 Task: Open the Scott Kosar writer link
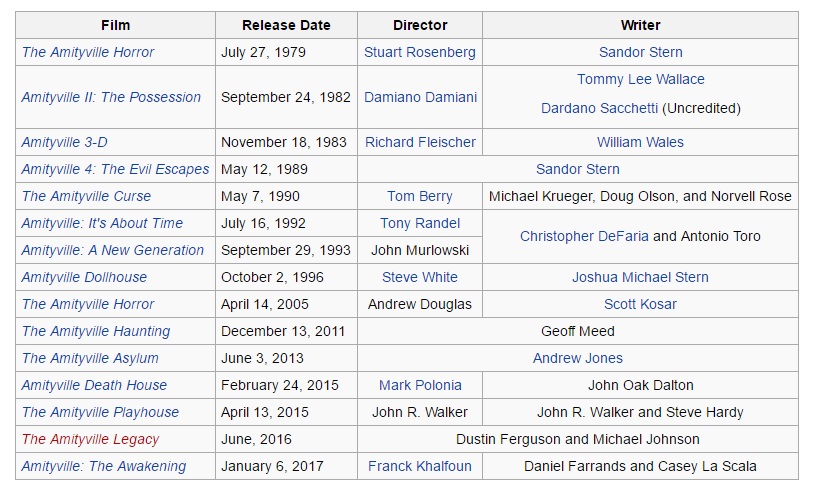(640, 304)
